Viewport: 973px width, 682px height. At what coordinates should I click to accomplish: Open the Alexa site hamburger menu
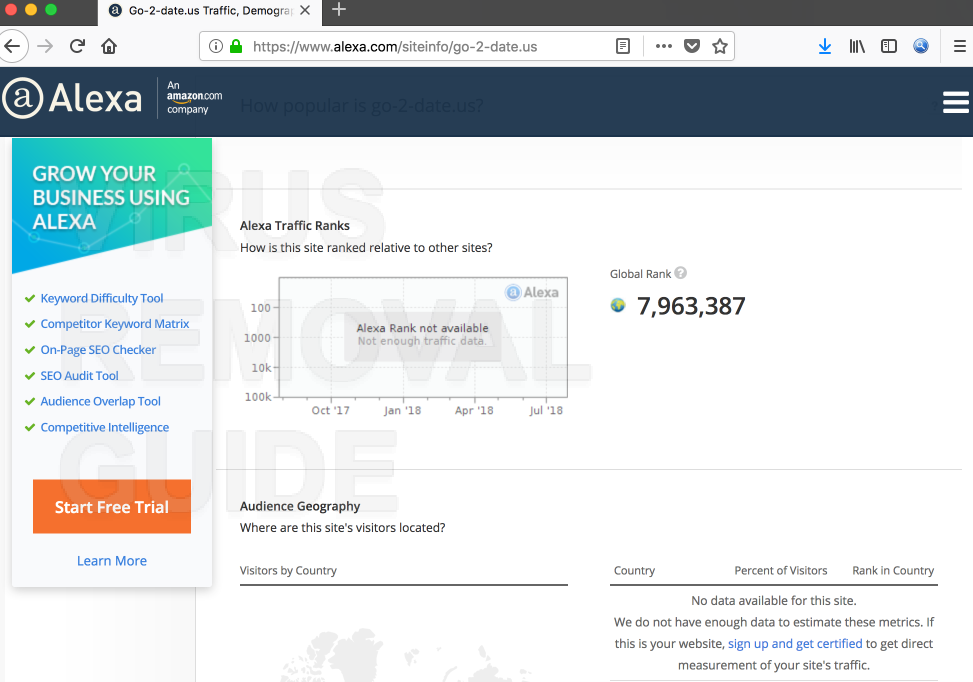(x=956, y=102)
